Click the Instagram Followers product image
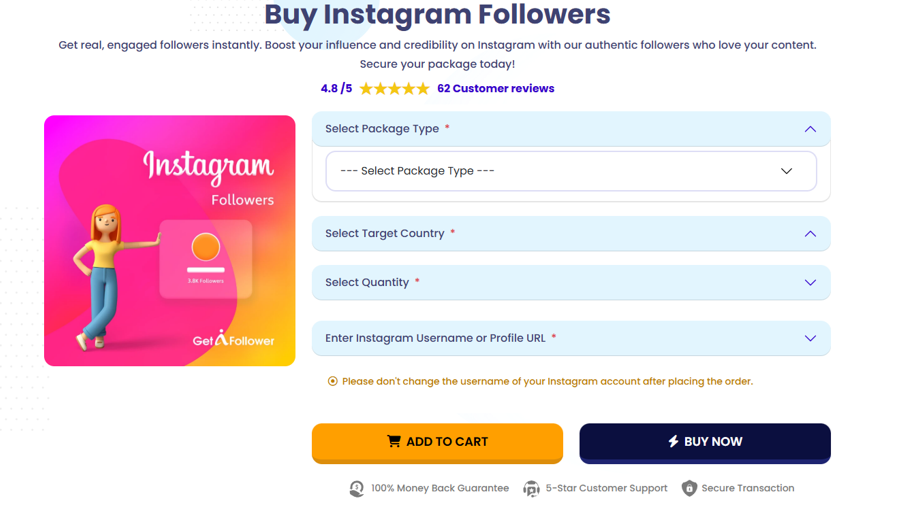The image size is (897, 514). pos(170,240)
